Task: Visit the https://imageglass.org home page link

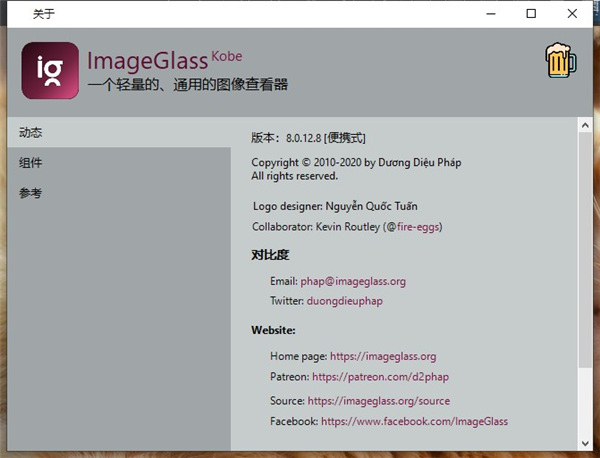Action: 383,356
